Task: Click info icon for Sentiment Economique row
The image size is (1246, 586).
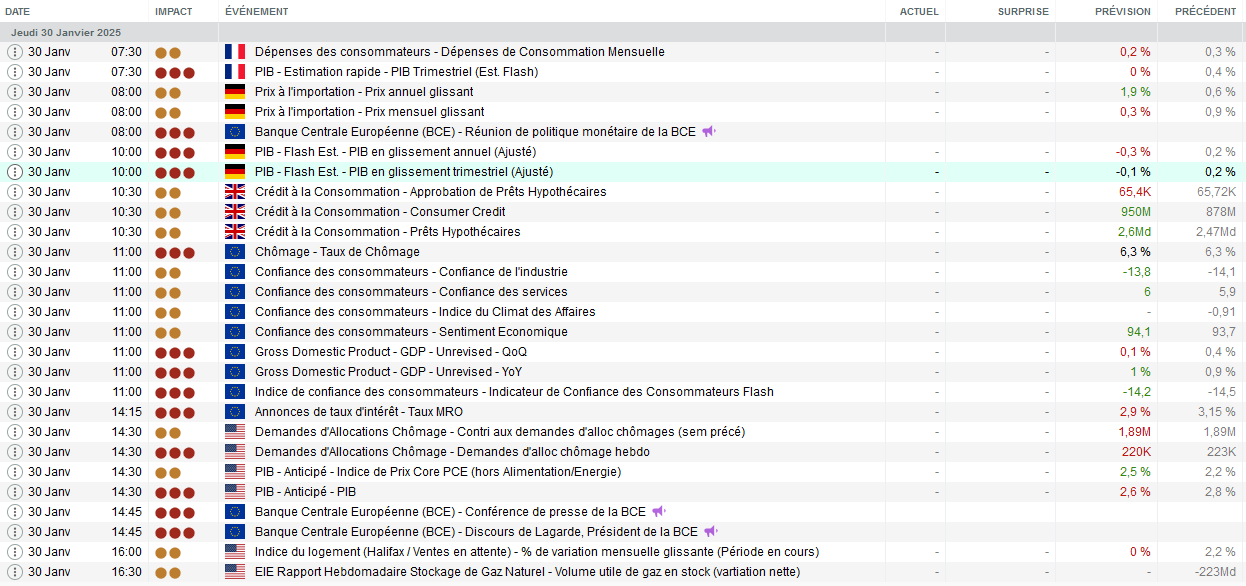Action: 14,332
